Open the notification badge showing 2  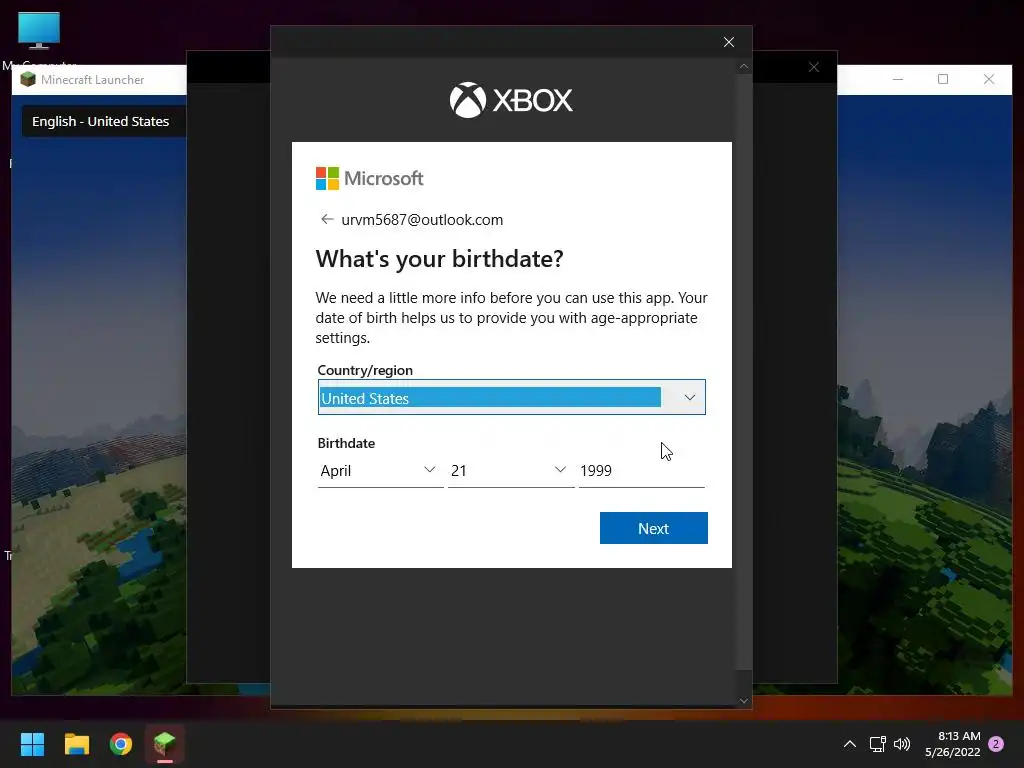click(996, 744)
